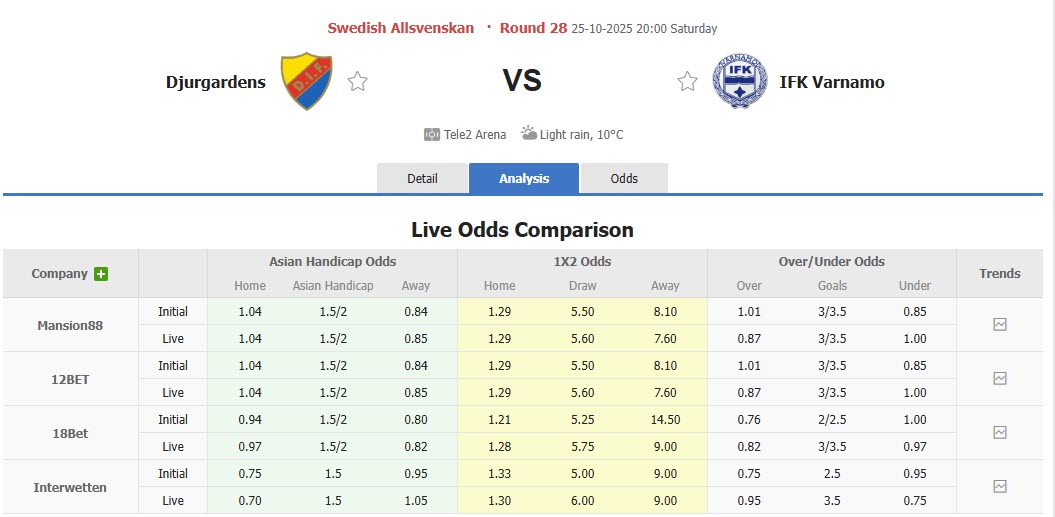Click the green plus icon beside Company
Screen dimensions: 1055x517
click(101, 274)
